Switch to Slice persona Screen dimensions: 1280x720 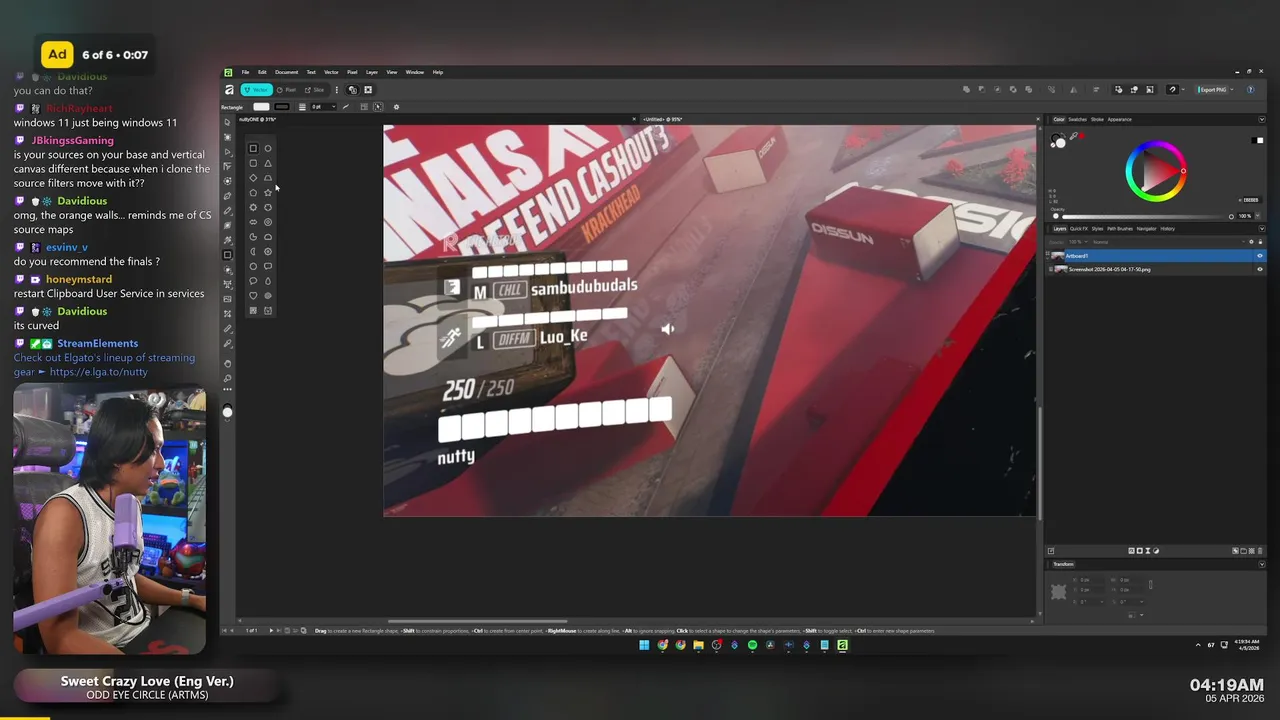pyautogui.click(x=315, y=90)
